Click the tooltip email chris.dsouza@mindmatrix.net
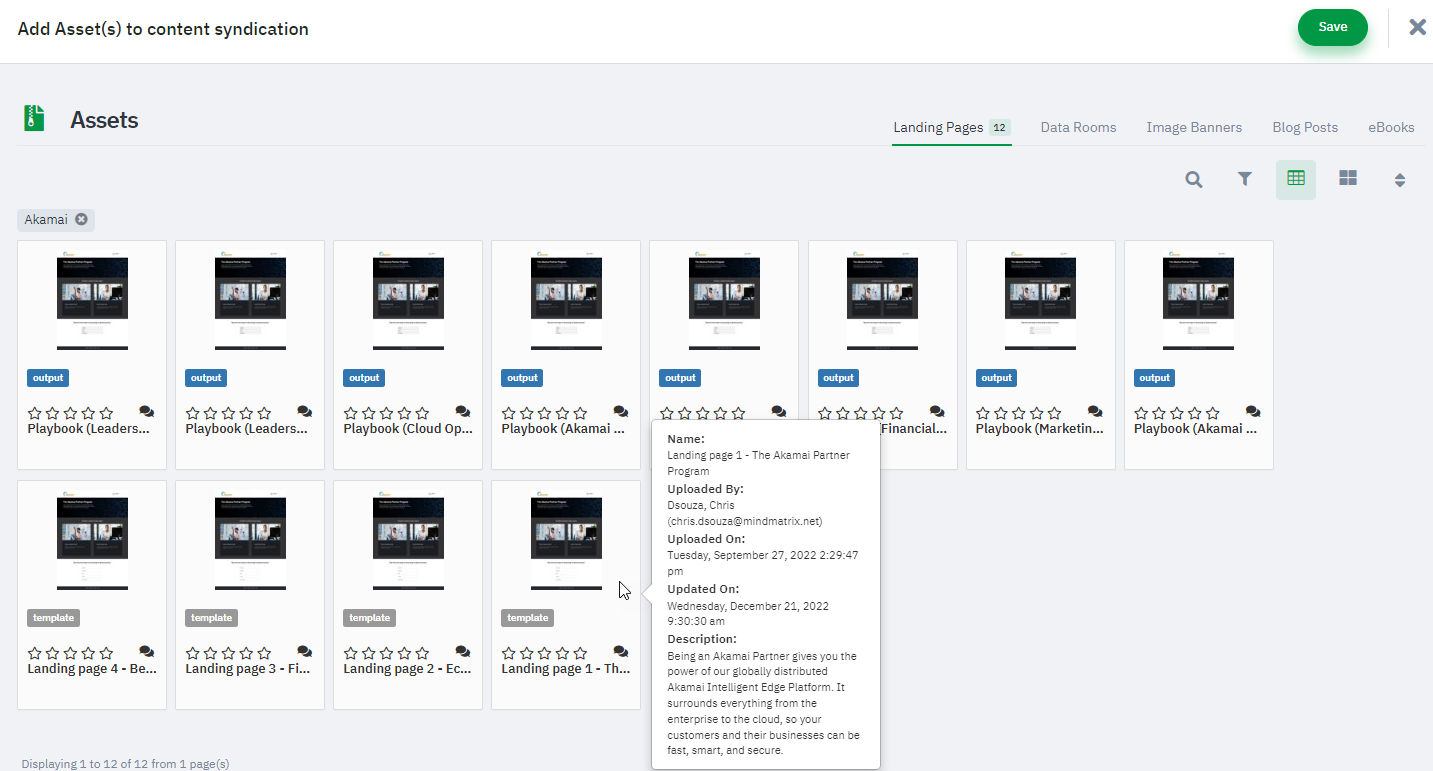Viewport: 1433px width, 771px height. click(744, 521)
